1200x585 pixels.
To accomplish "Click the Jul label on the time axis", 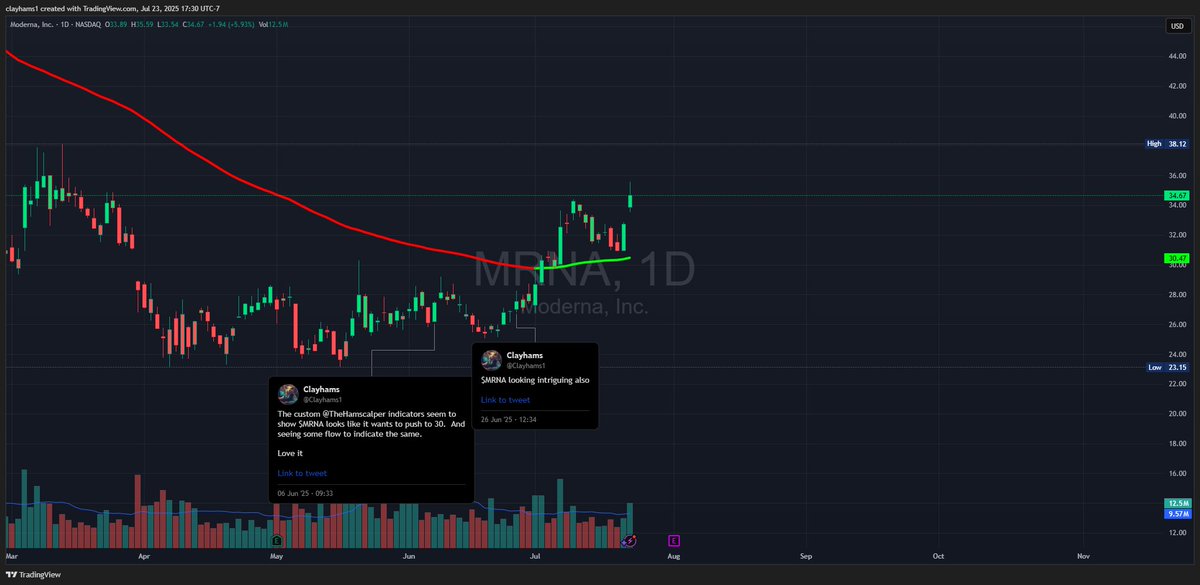I will (536, 554).
